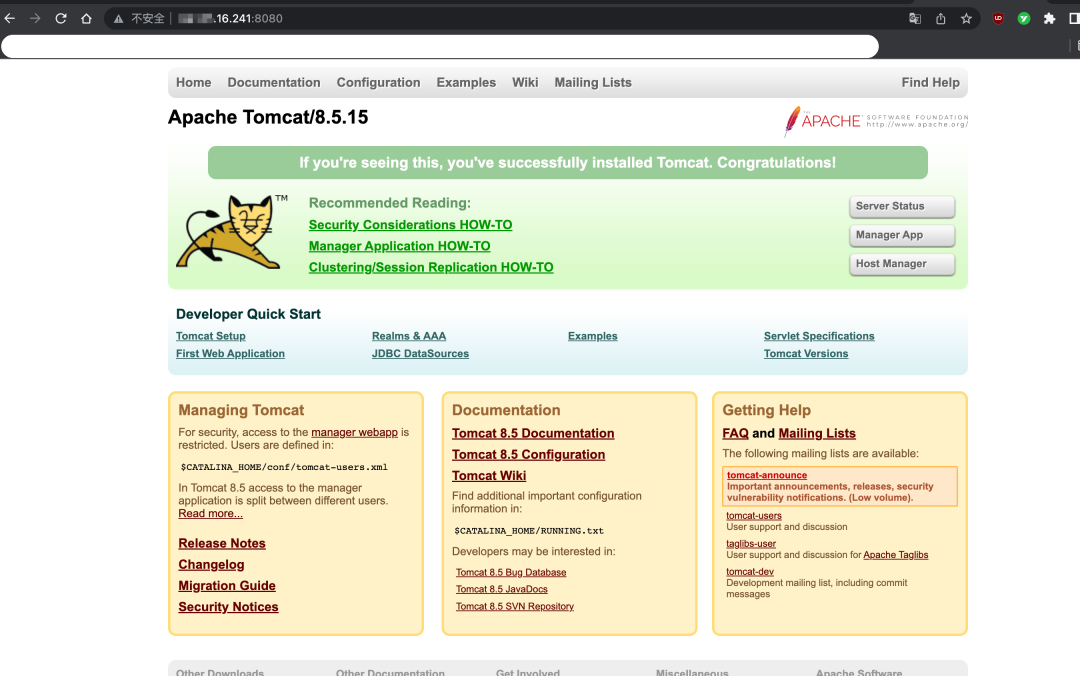1080x676 pixels.
Task: Open the Documentation nav item
Action: point(274,83)
